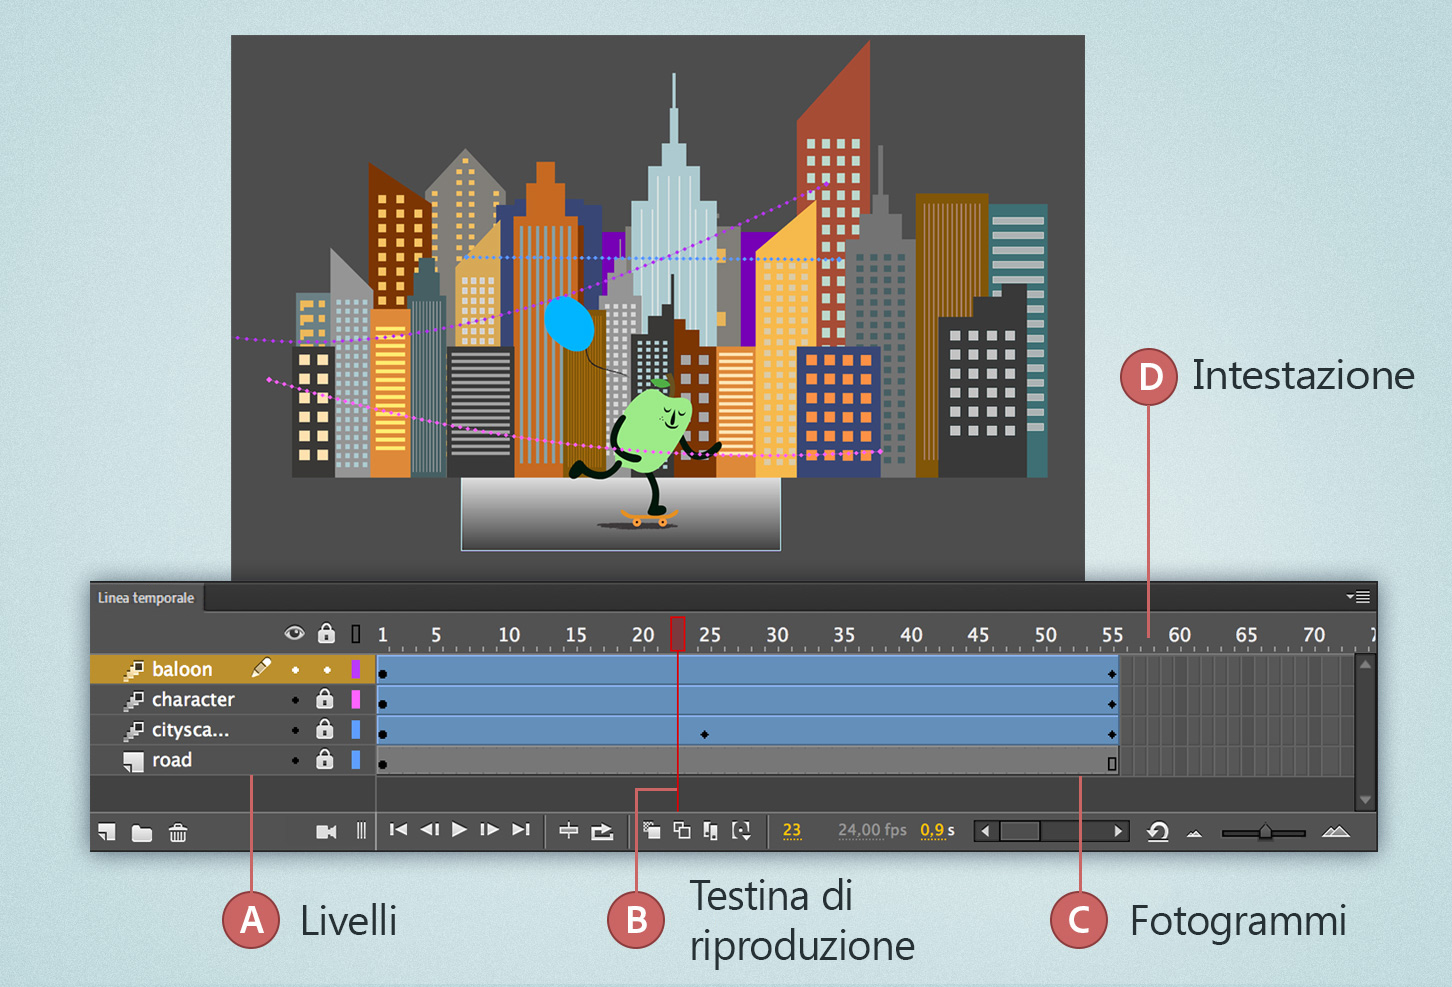
Task: Click frame 45 in timeline header
Action: point(978,634)
